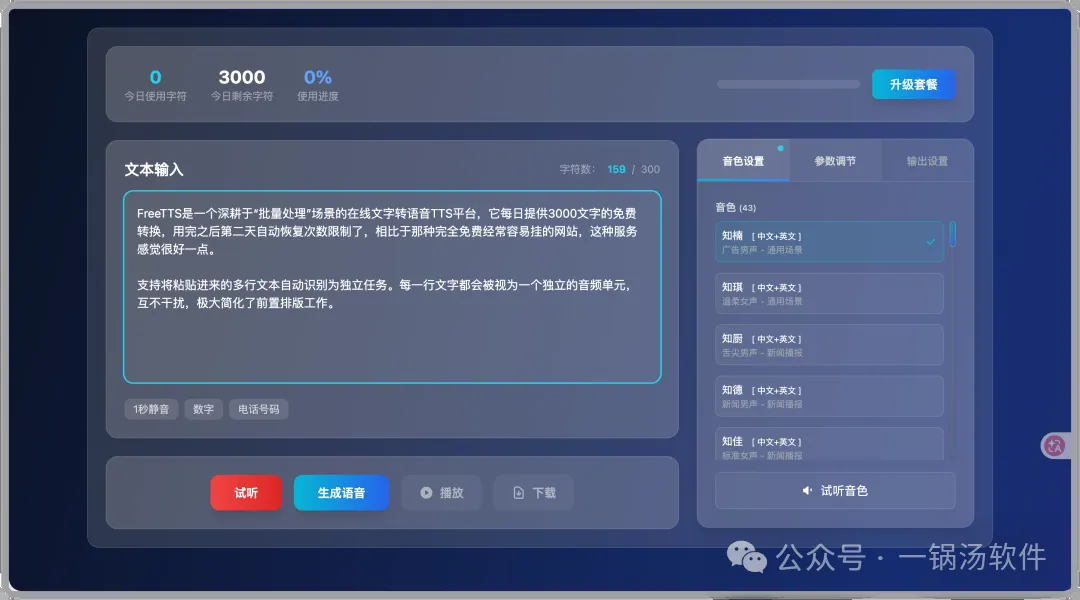Click the 生成语音 button
This screenshot has height=600, width=1080.
pos(341,493)
